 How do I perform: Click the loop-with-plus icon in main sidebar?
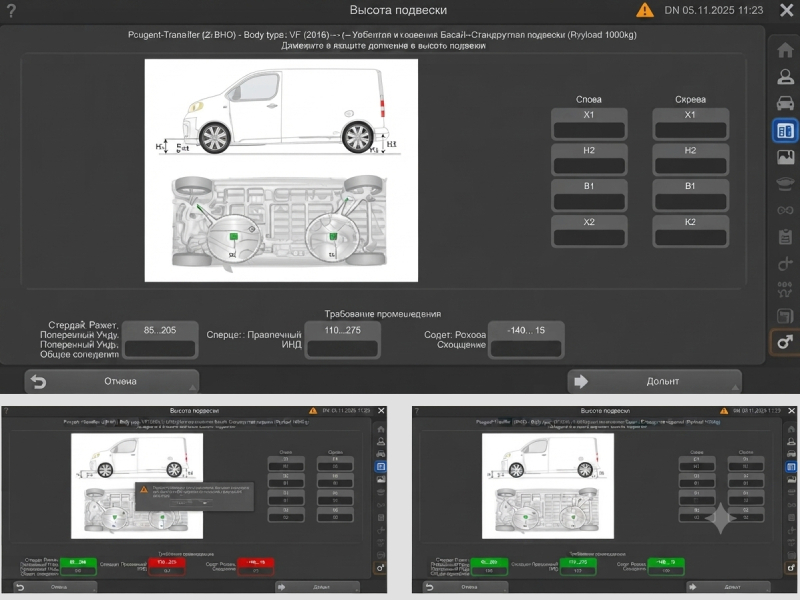(785, 263)
